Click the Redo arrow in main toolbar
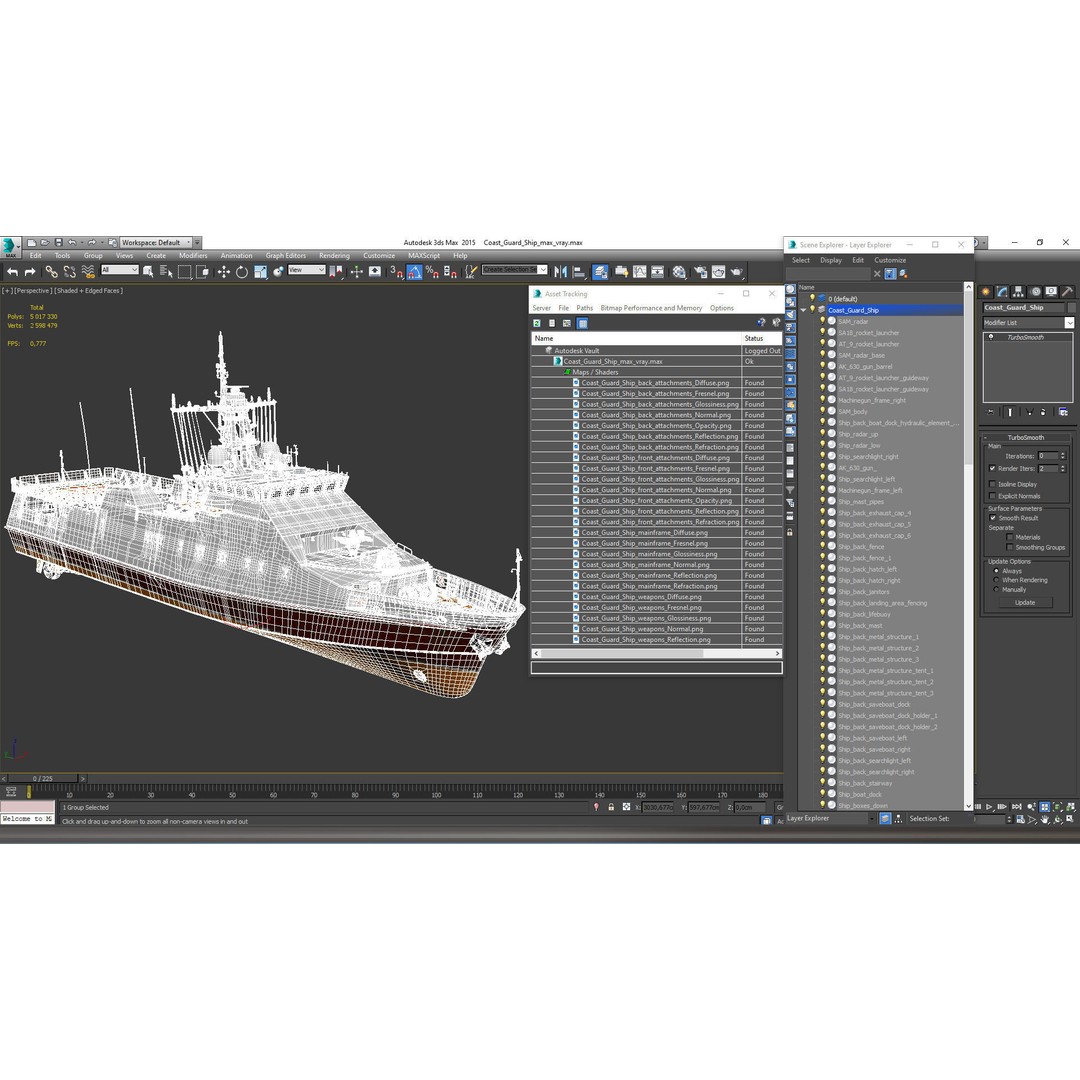Image resolution: width=1080 pixels, height=1080 pixels. tap(29, 272)
